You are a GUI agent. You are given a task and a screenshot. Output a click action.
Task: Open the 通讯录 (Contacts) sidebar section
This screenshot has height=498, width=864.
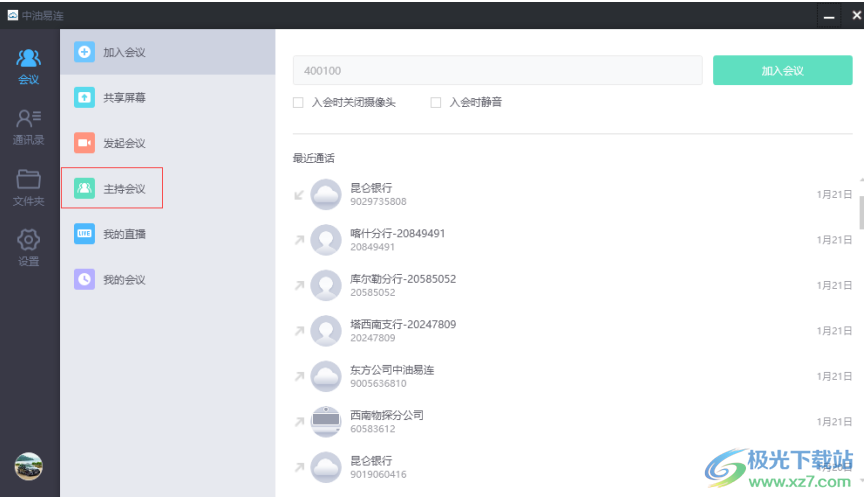[x=29, y=127]
